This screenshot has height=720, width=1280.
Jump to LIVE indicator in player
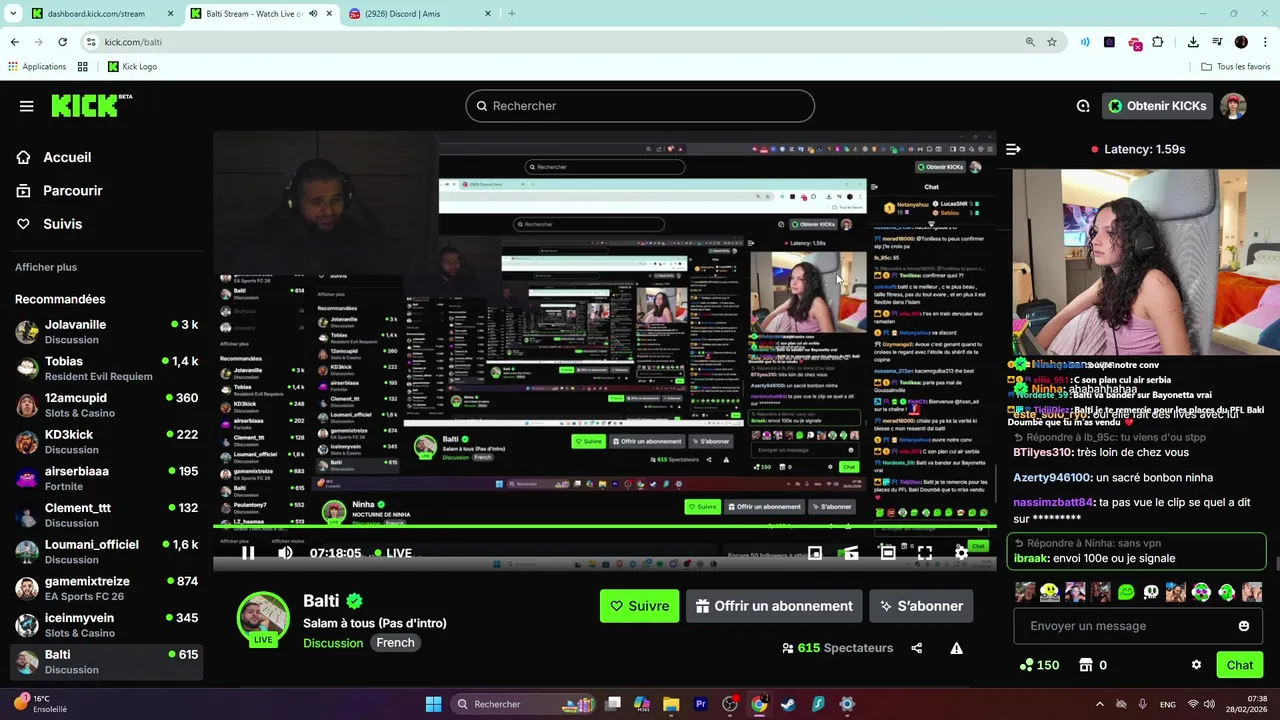(393, 553)
